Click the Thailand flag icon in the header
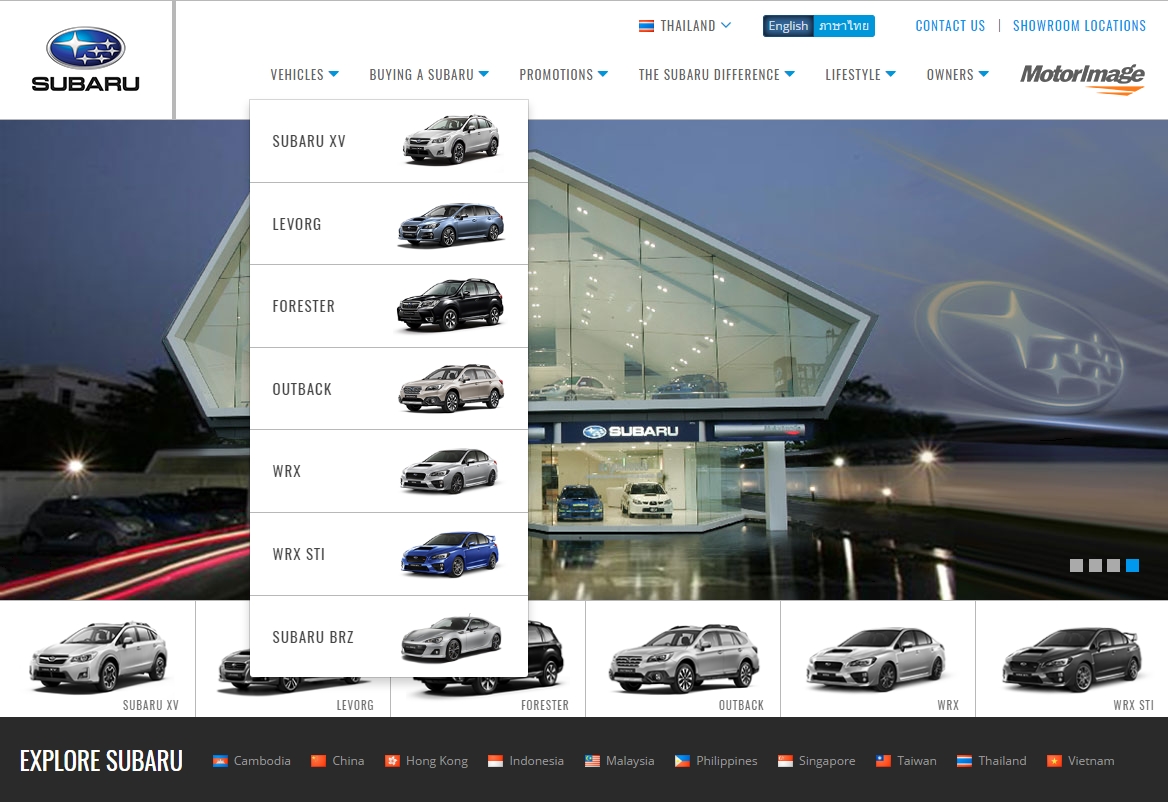Screen dimensions: 1168x802 pyautogui.click(x=646, y=26)
